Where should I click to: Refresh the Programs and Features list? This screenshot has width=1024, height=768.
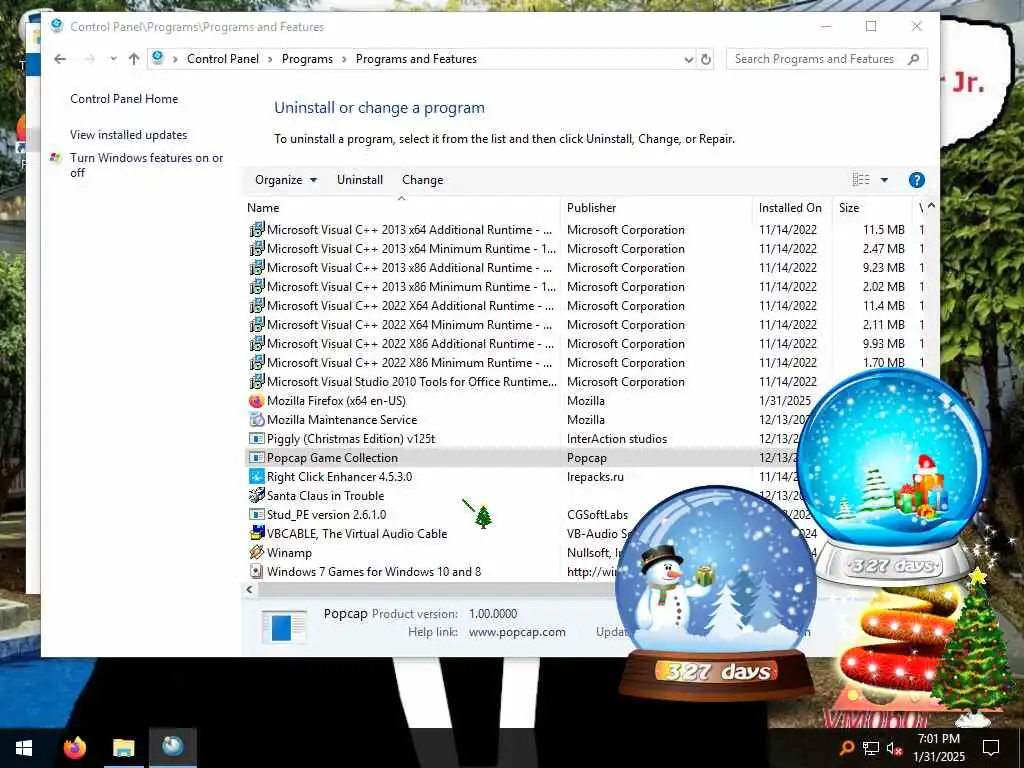pos(706,59)
